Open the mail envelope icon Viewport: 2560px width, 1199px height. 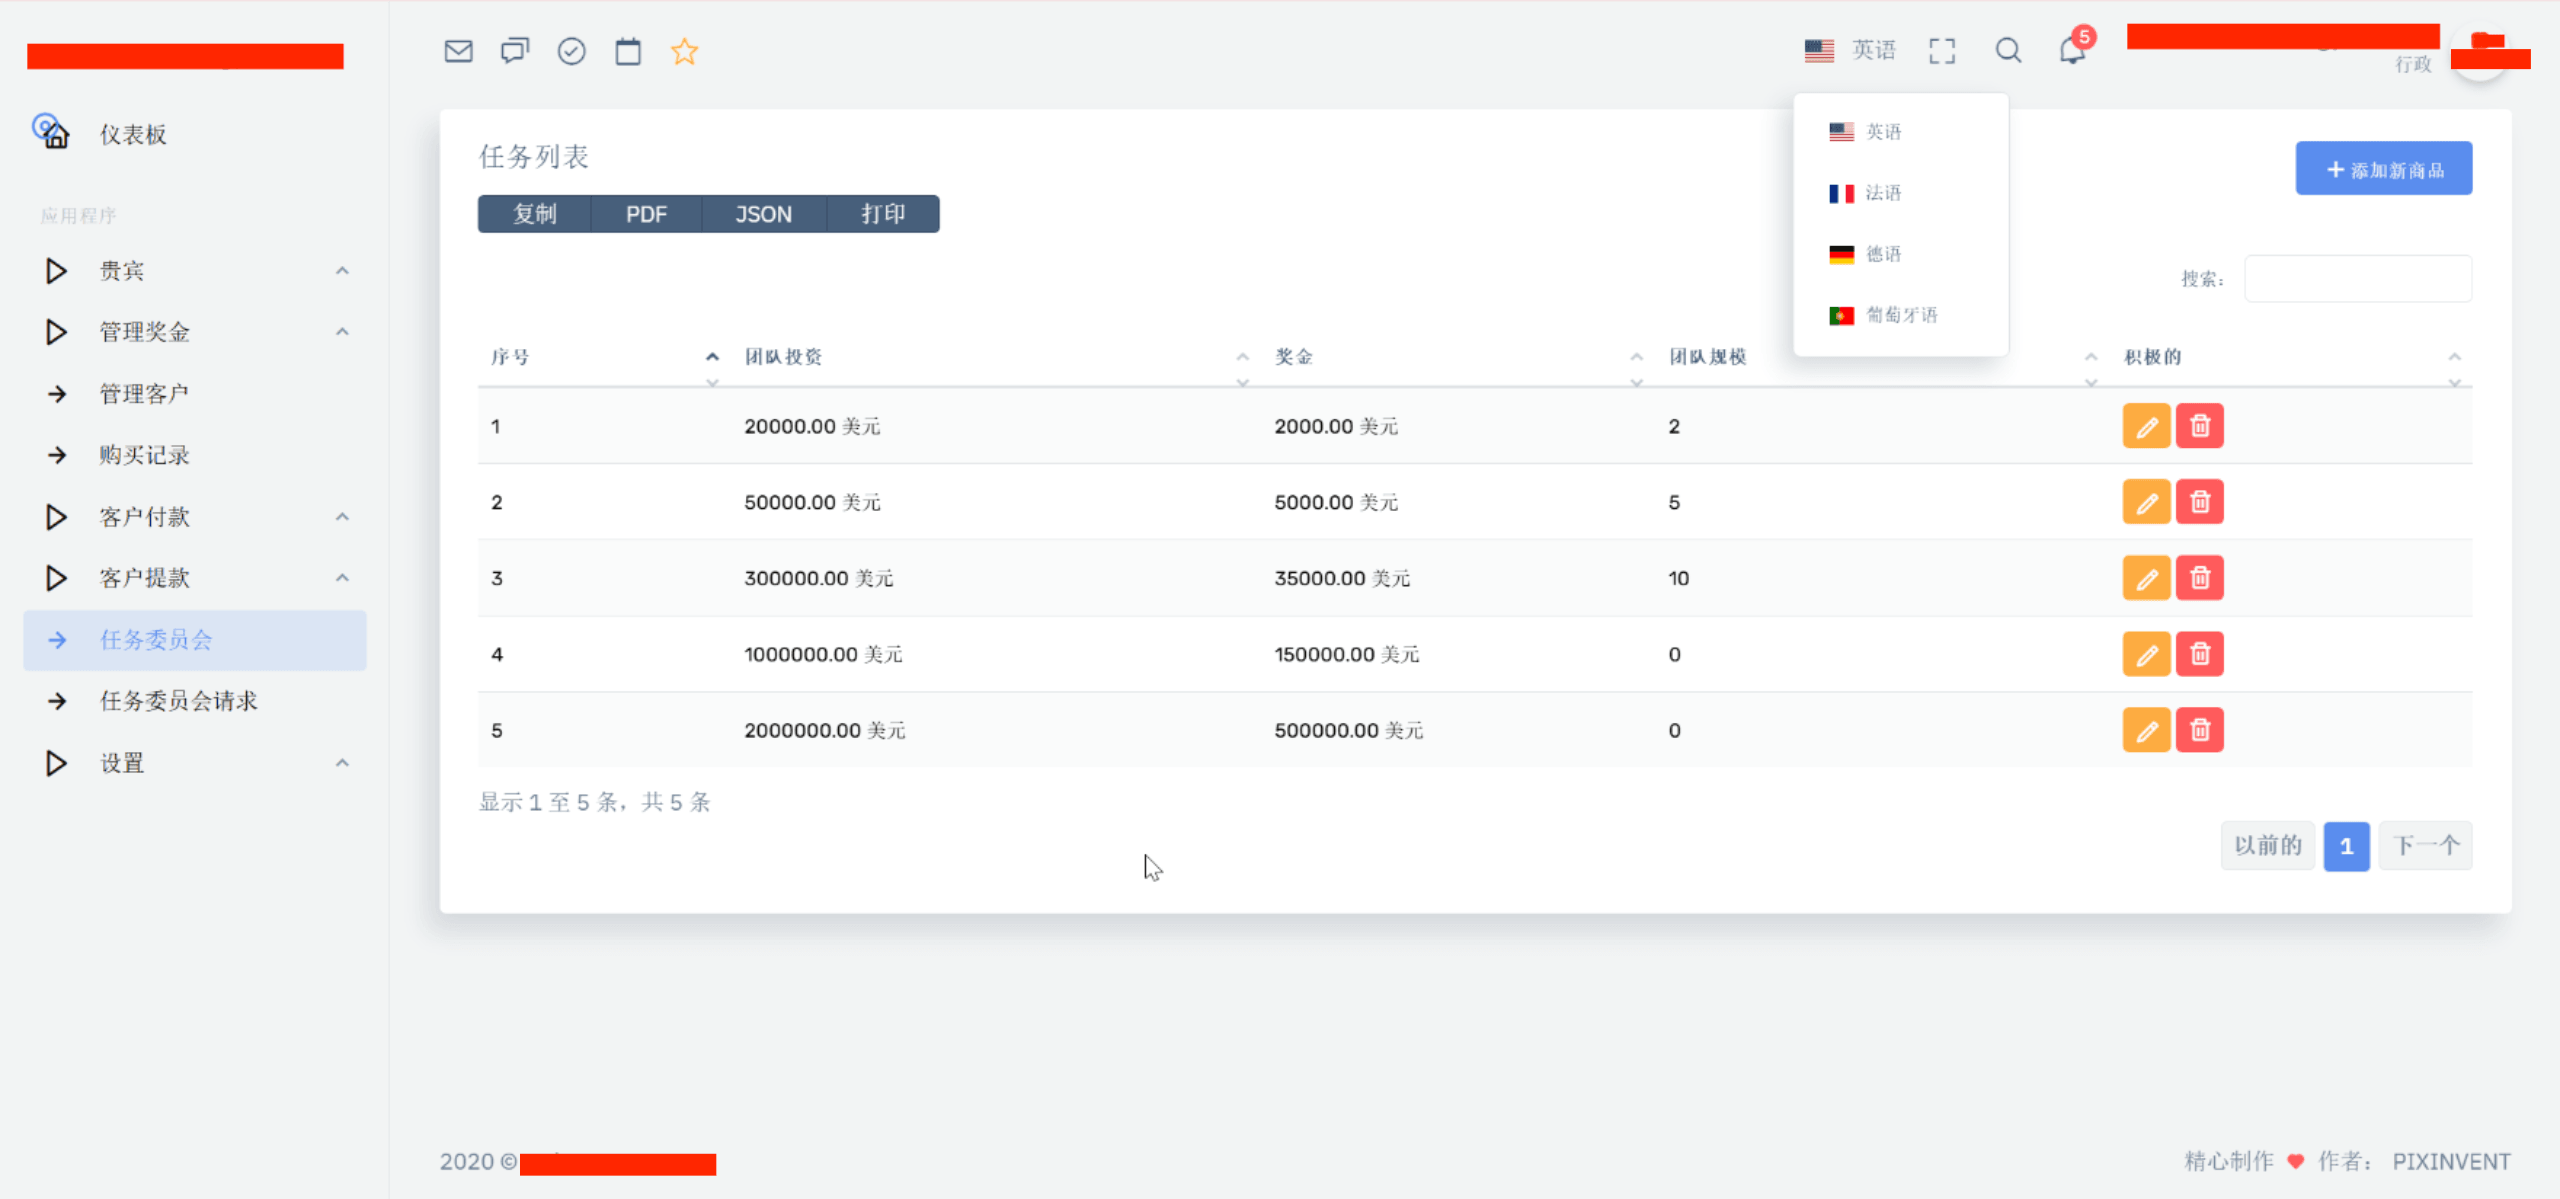[458, 51]
